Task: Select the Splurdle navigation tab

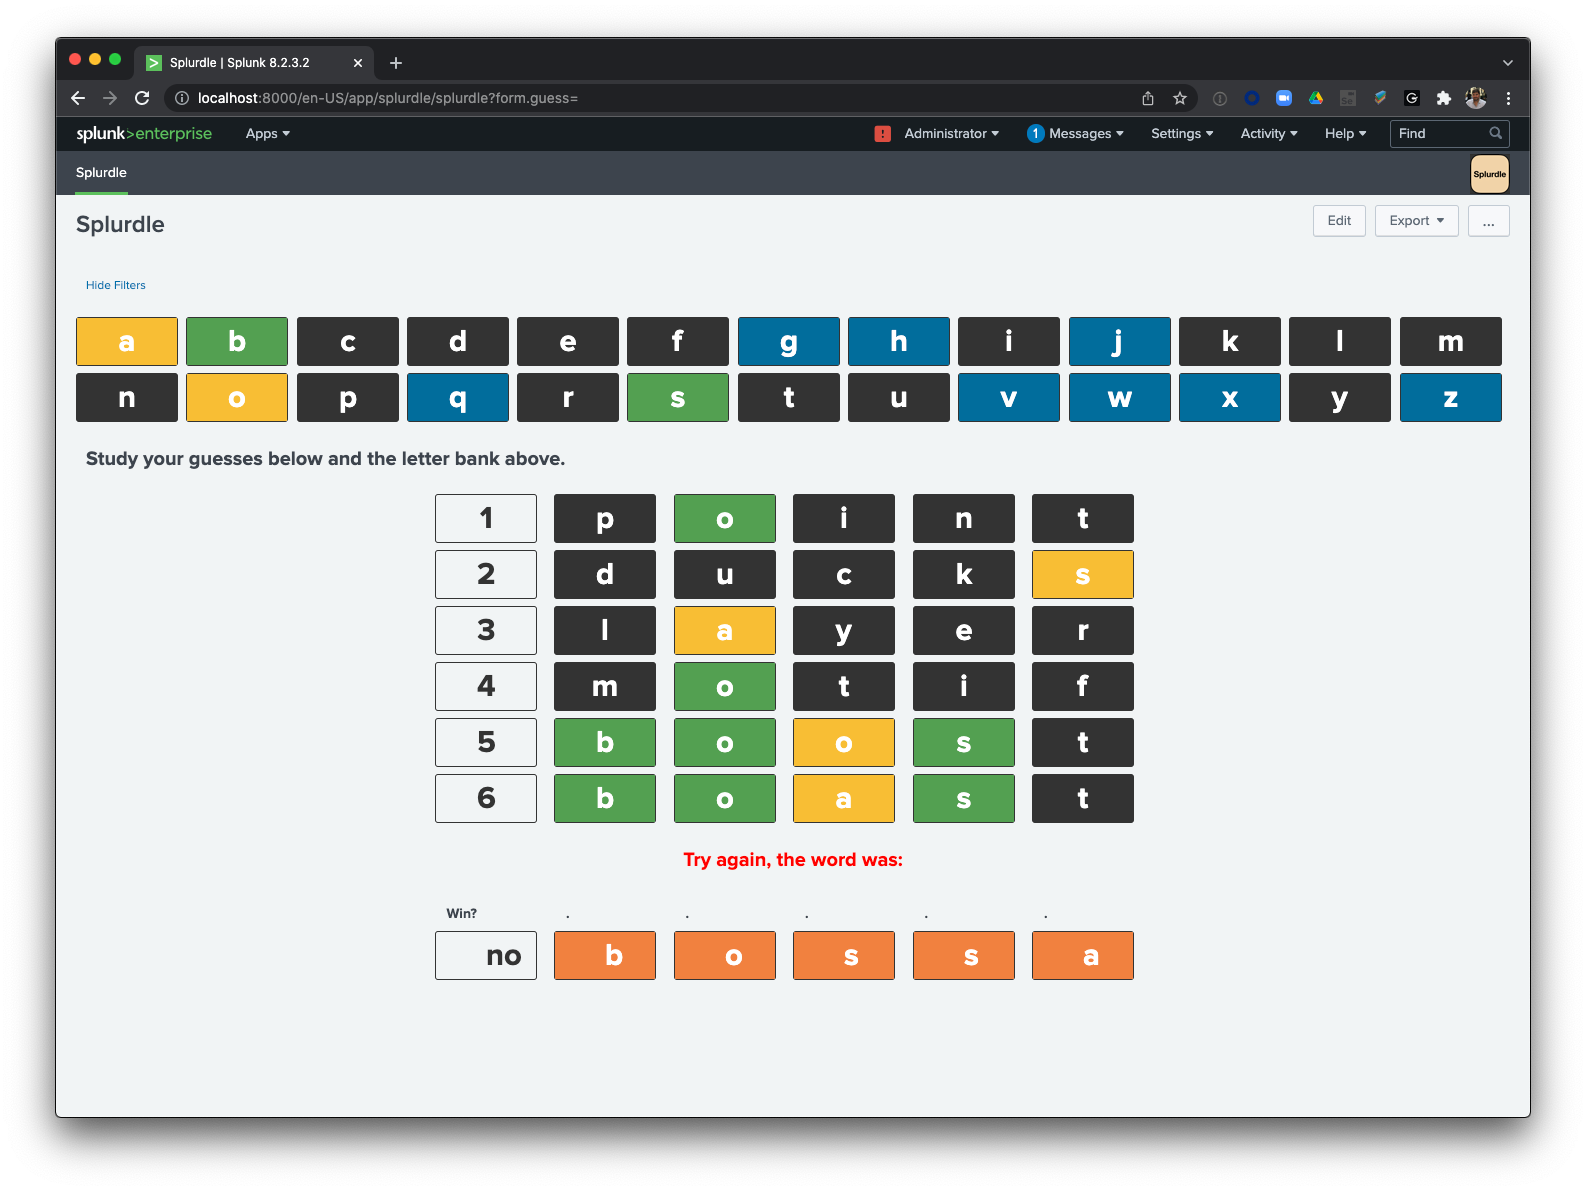Action: pos(101,173)
